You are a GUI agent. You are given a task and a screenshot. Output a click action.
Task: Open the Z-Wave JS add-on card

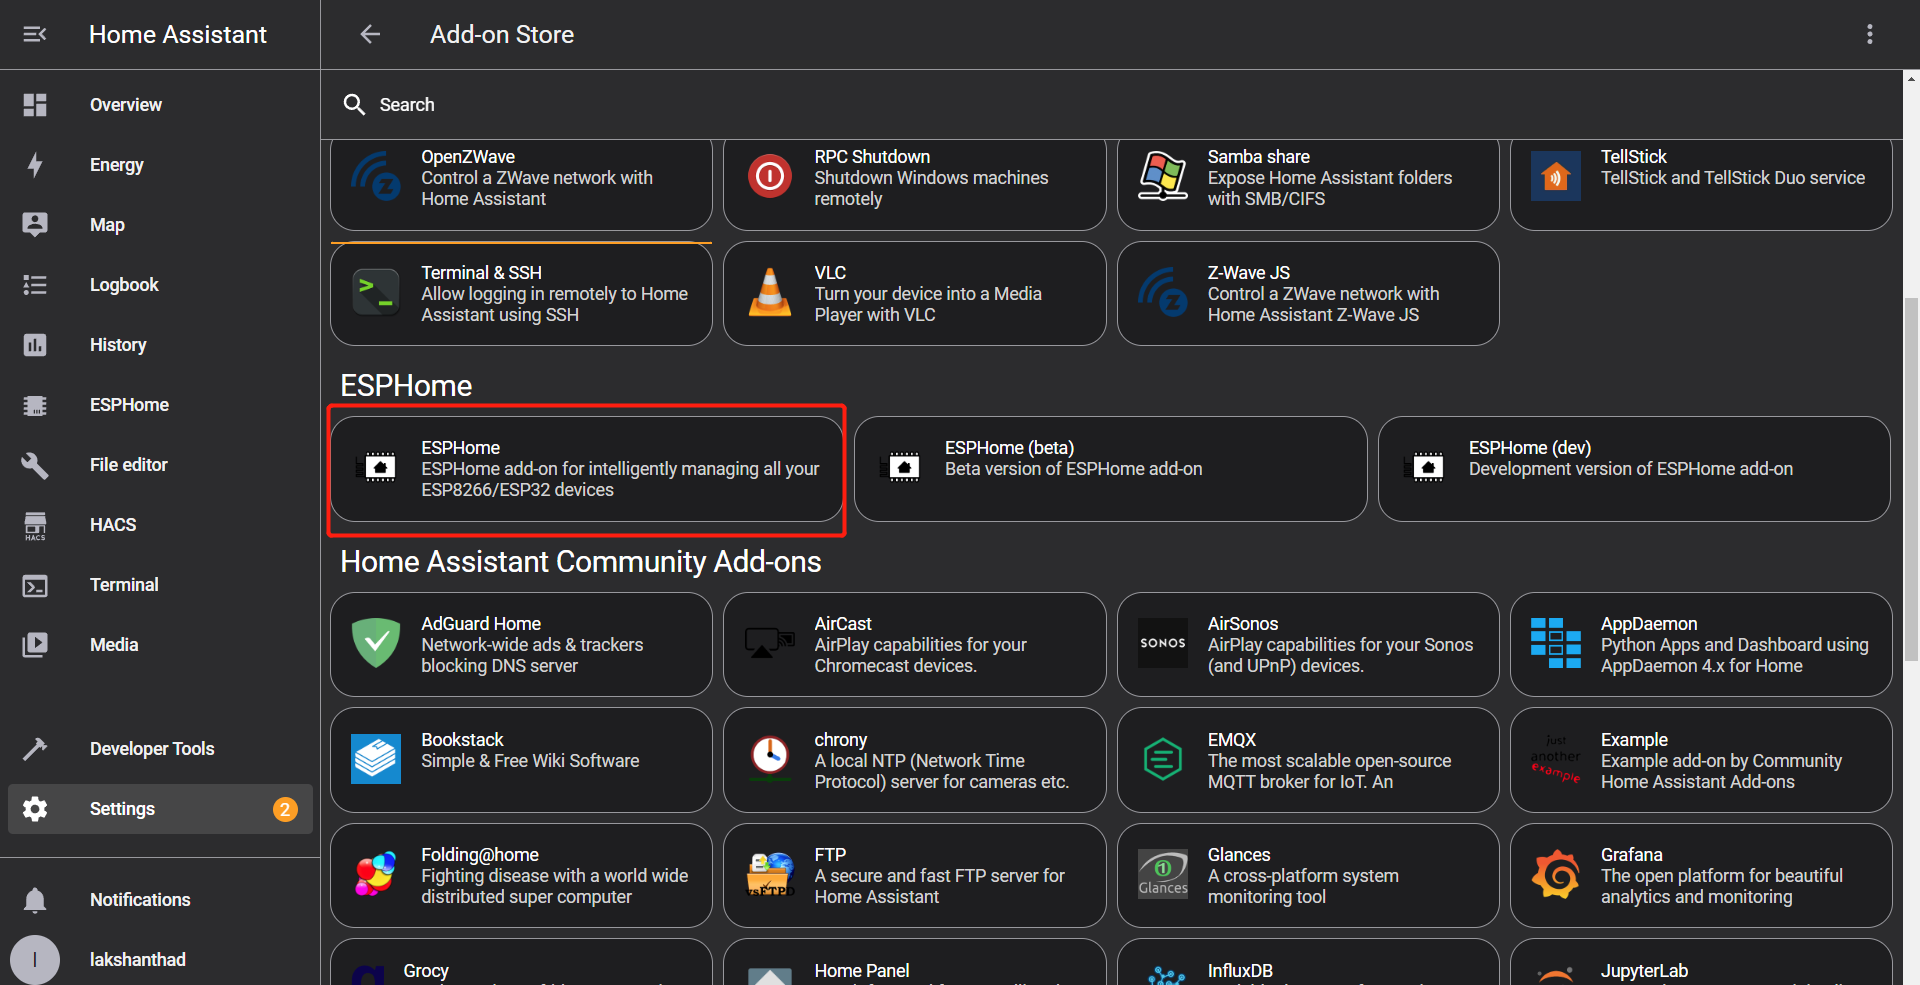(x=1308, y=294)
